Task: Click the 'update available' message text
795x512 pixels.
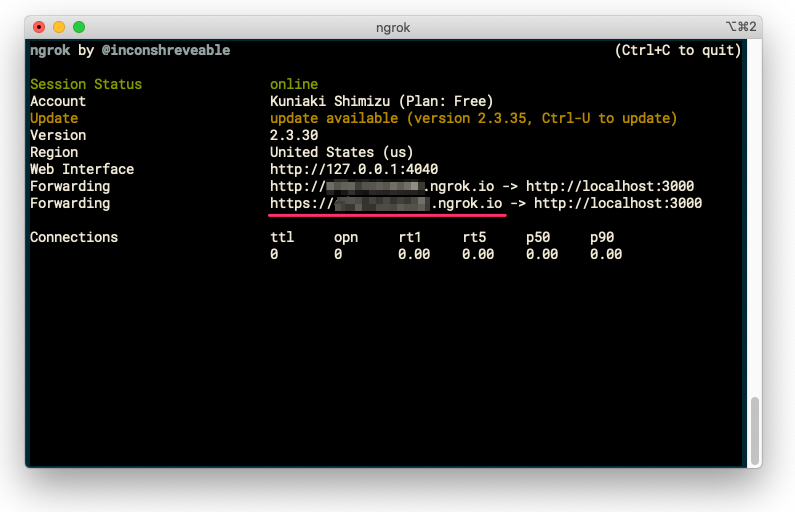Action: tap(474, 118)
